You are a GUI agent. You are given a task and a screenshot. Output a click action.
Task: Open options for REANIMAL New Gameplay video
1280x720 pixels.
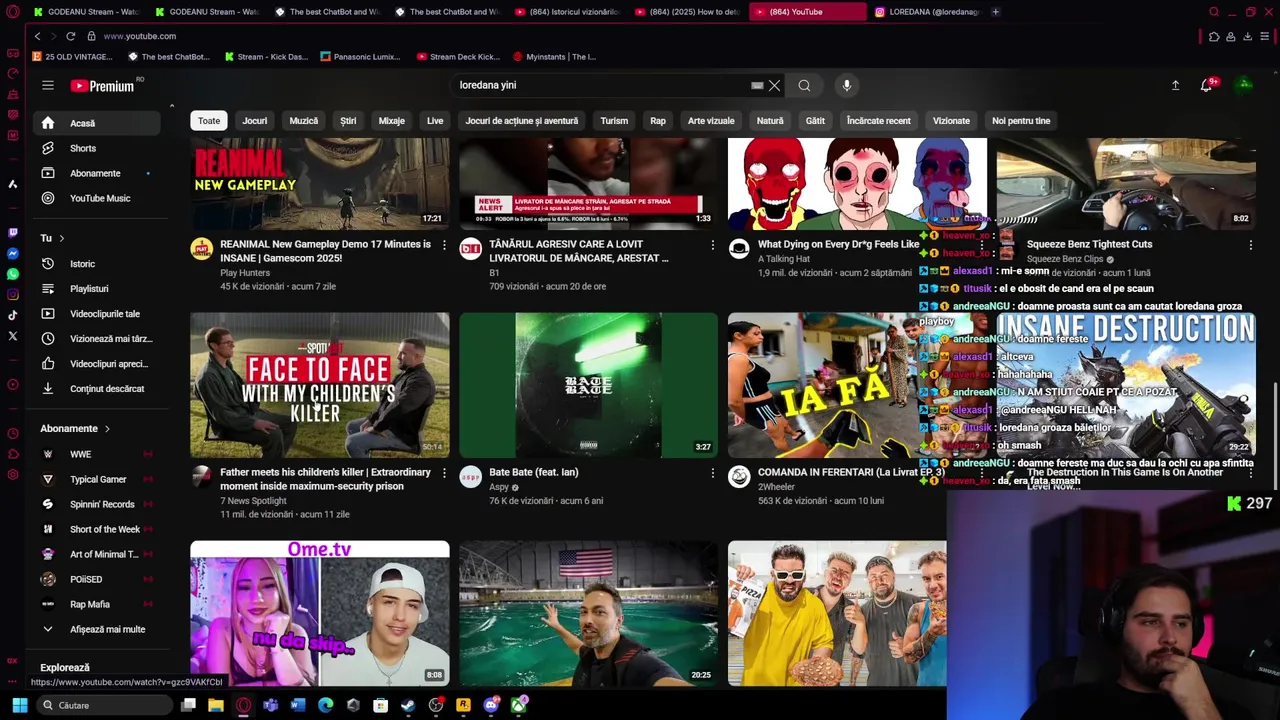click(x=444, y=245)
